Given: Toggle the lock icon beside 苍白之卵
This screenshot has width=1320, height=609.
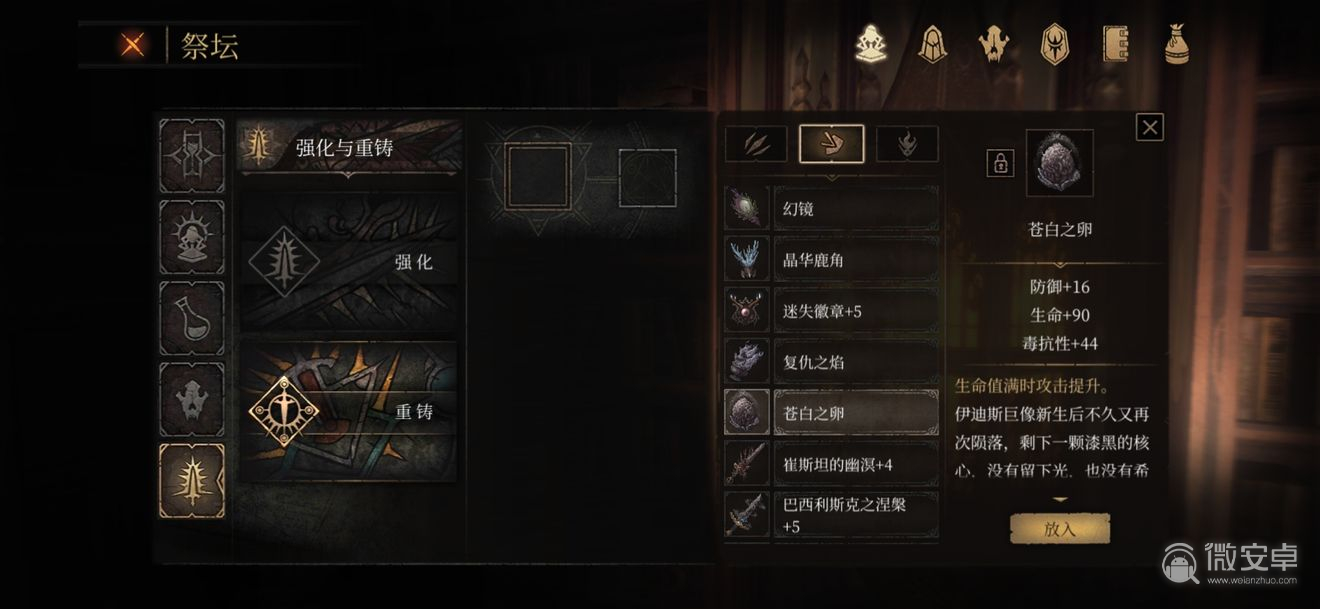Looking at the screenshot, I should [x=1000, y=163].
